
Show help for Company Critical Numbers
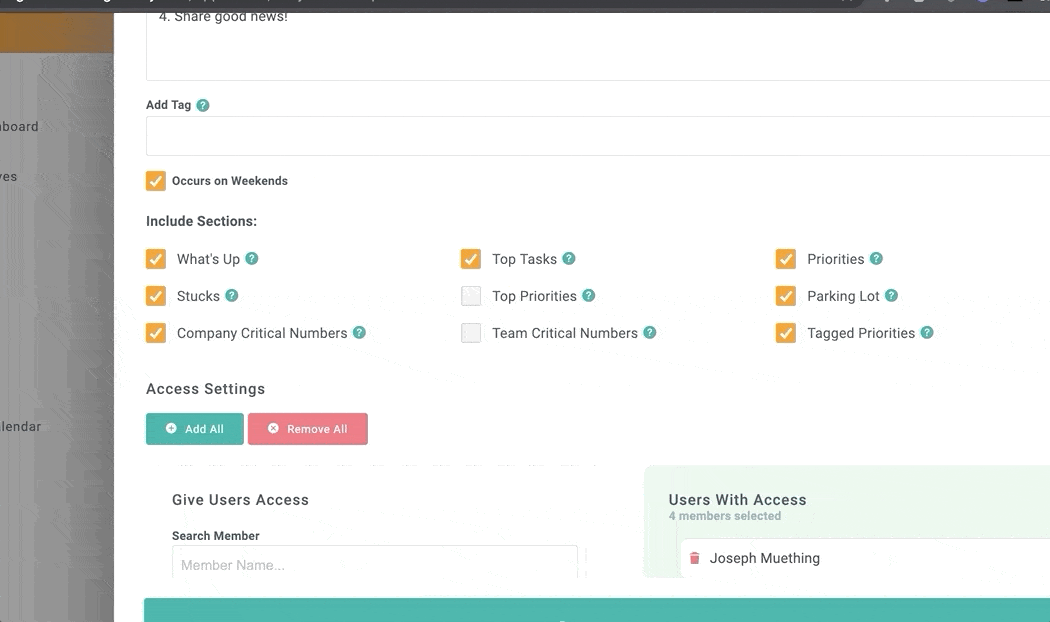(x=360, y=332)
